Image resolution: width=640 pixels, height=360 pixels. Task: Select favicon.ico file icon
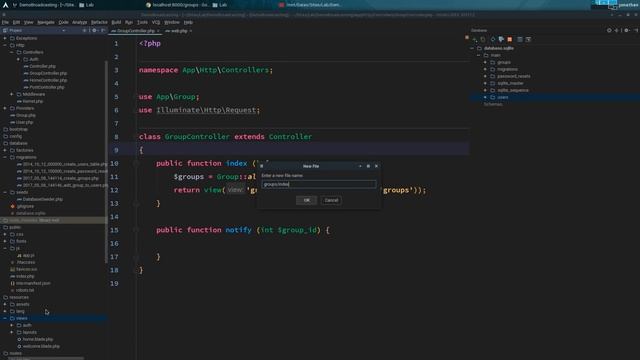coord(12,269)
